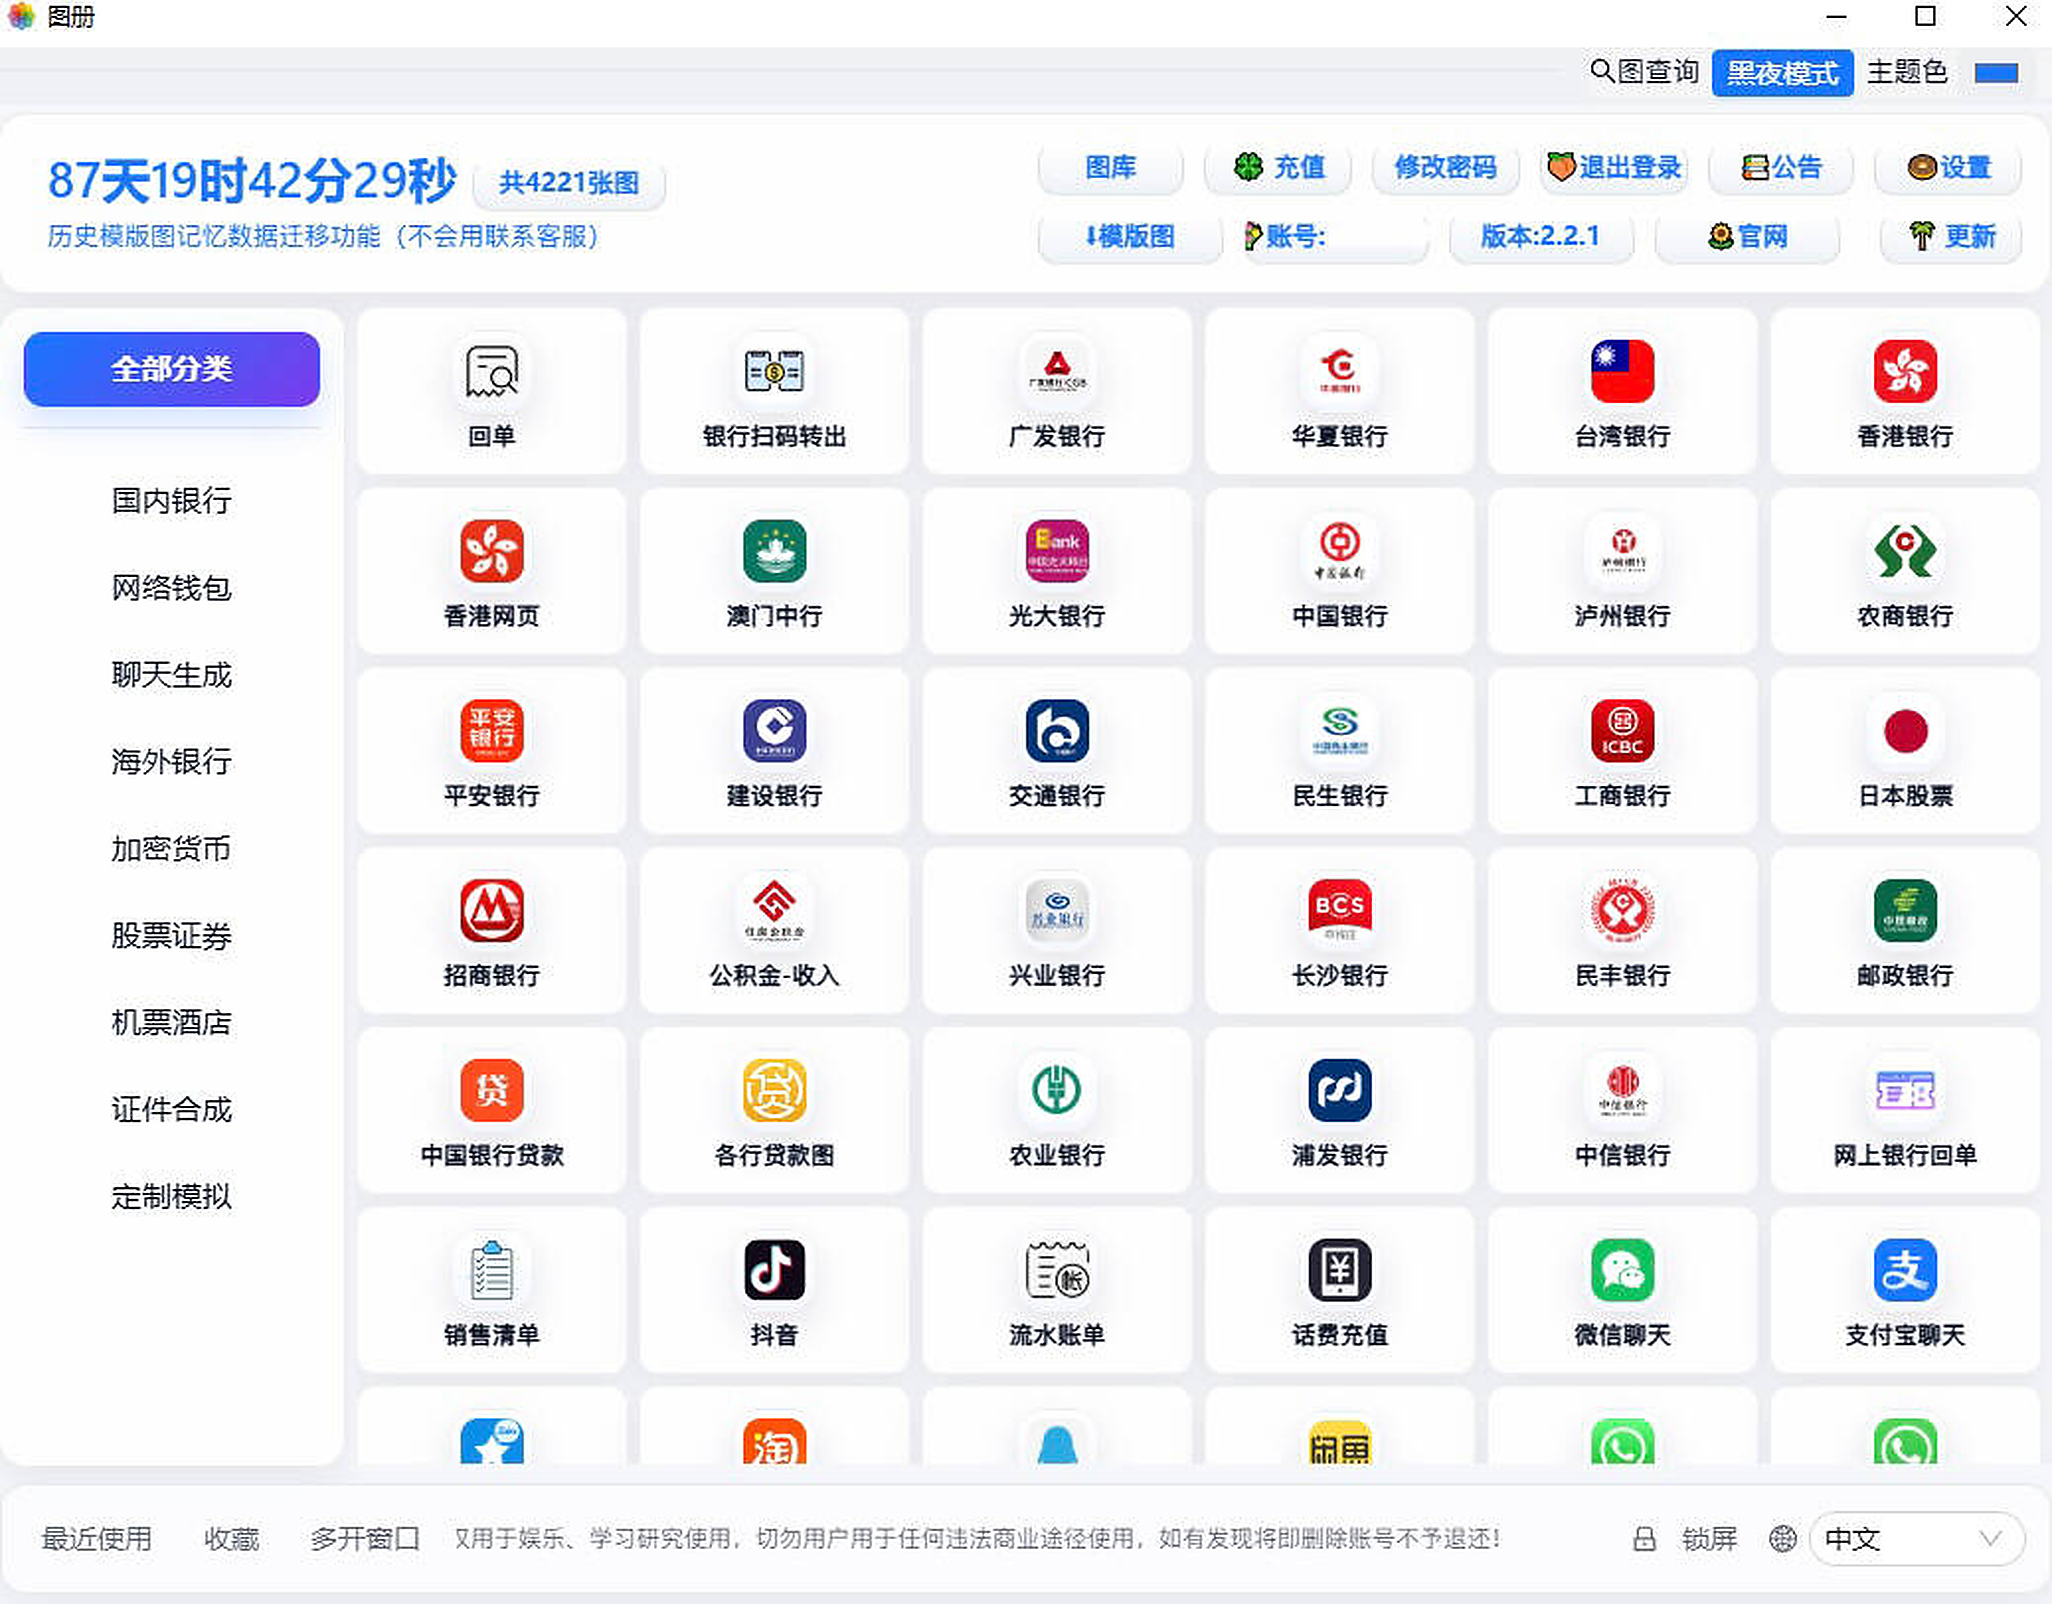Open the 官网 website button
The width and height of the screenshot is (2052, 1604).
click(x=1747, y=236)
